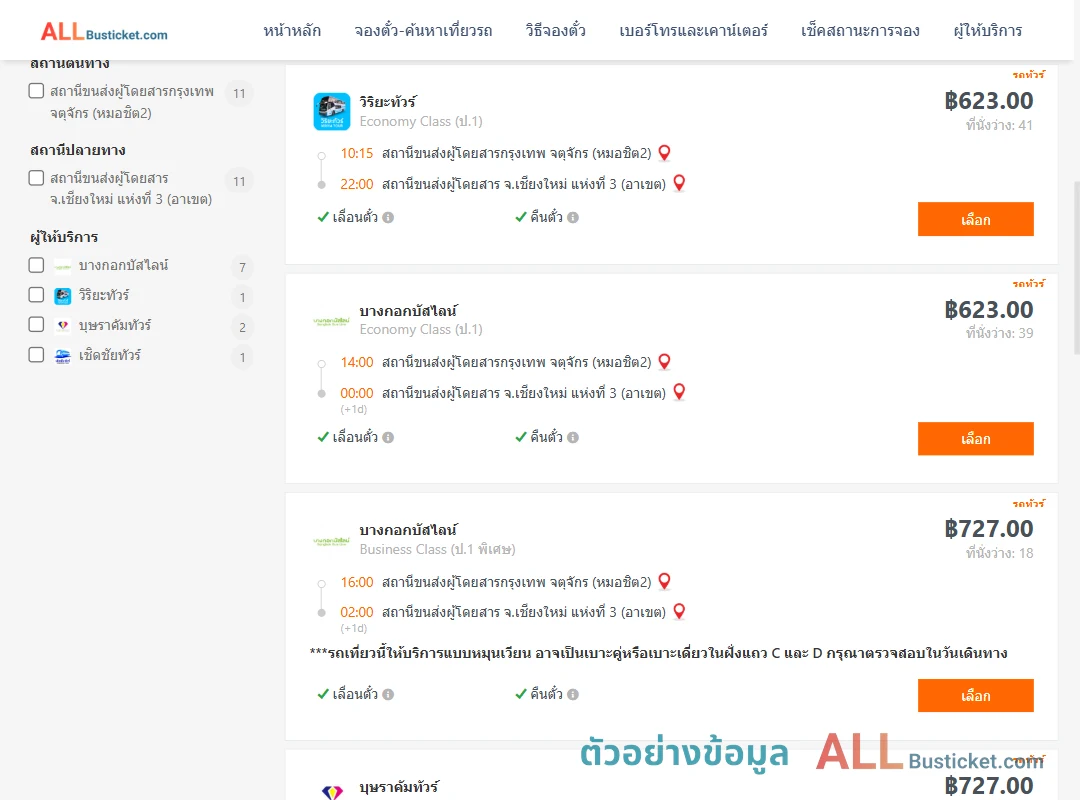
Task: Click ที่นั่งว่าง: 18 seat count
Action: [999, 553]
